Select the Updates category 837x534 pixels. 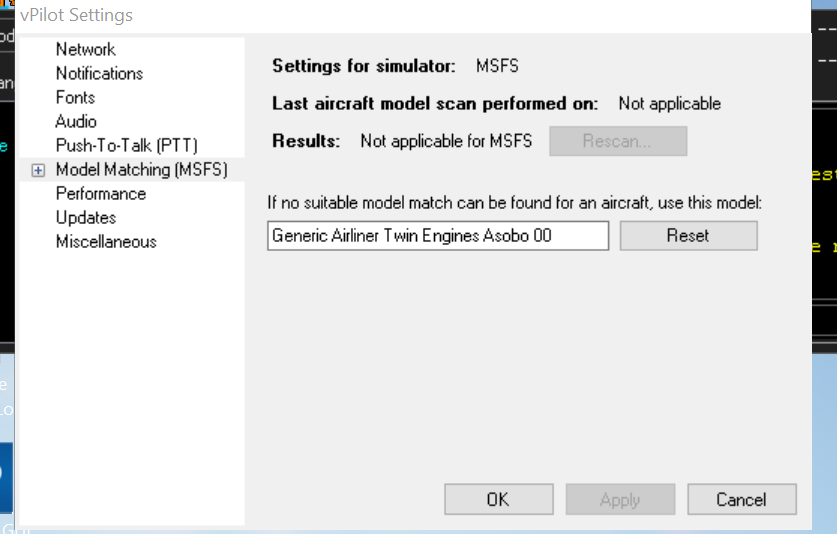tap(86, 217)
